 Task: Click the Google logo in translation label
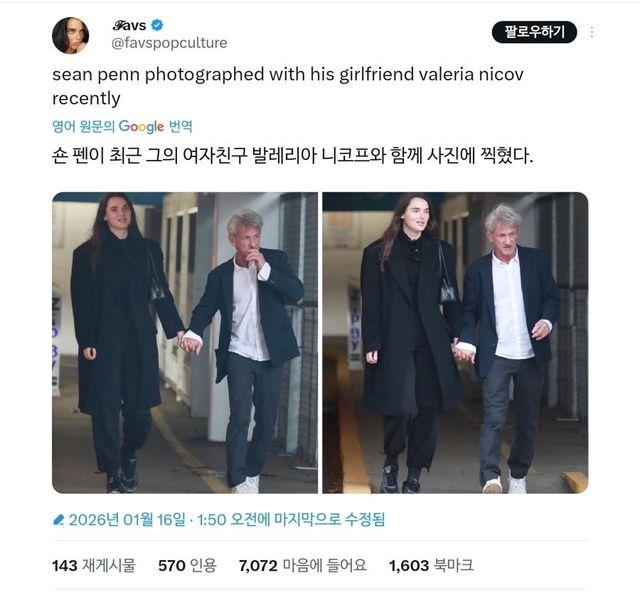141,127
